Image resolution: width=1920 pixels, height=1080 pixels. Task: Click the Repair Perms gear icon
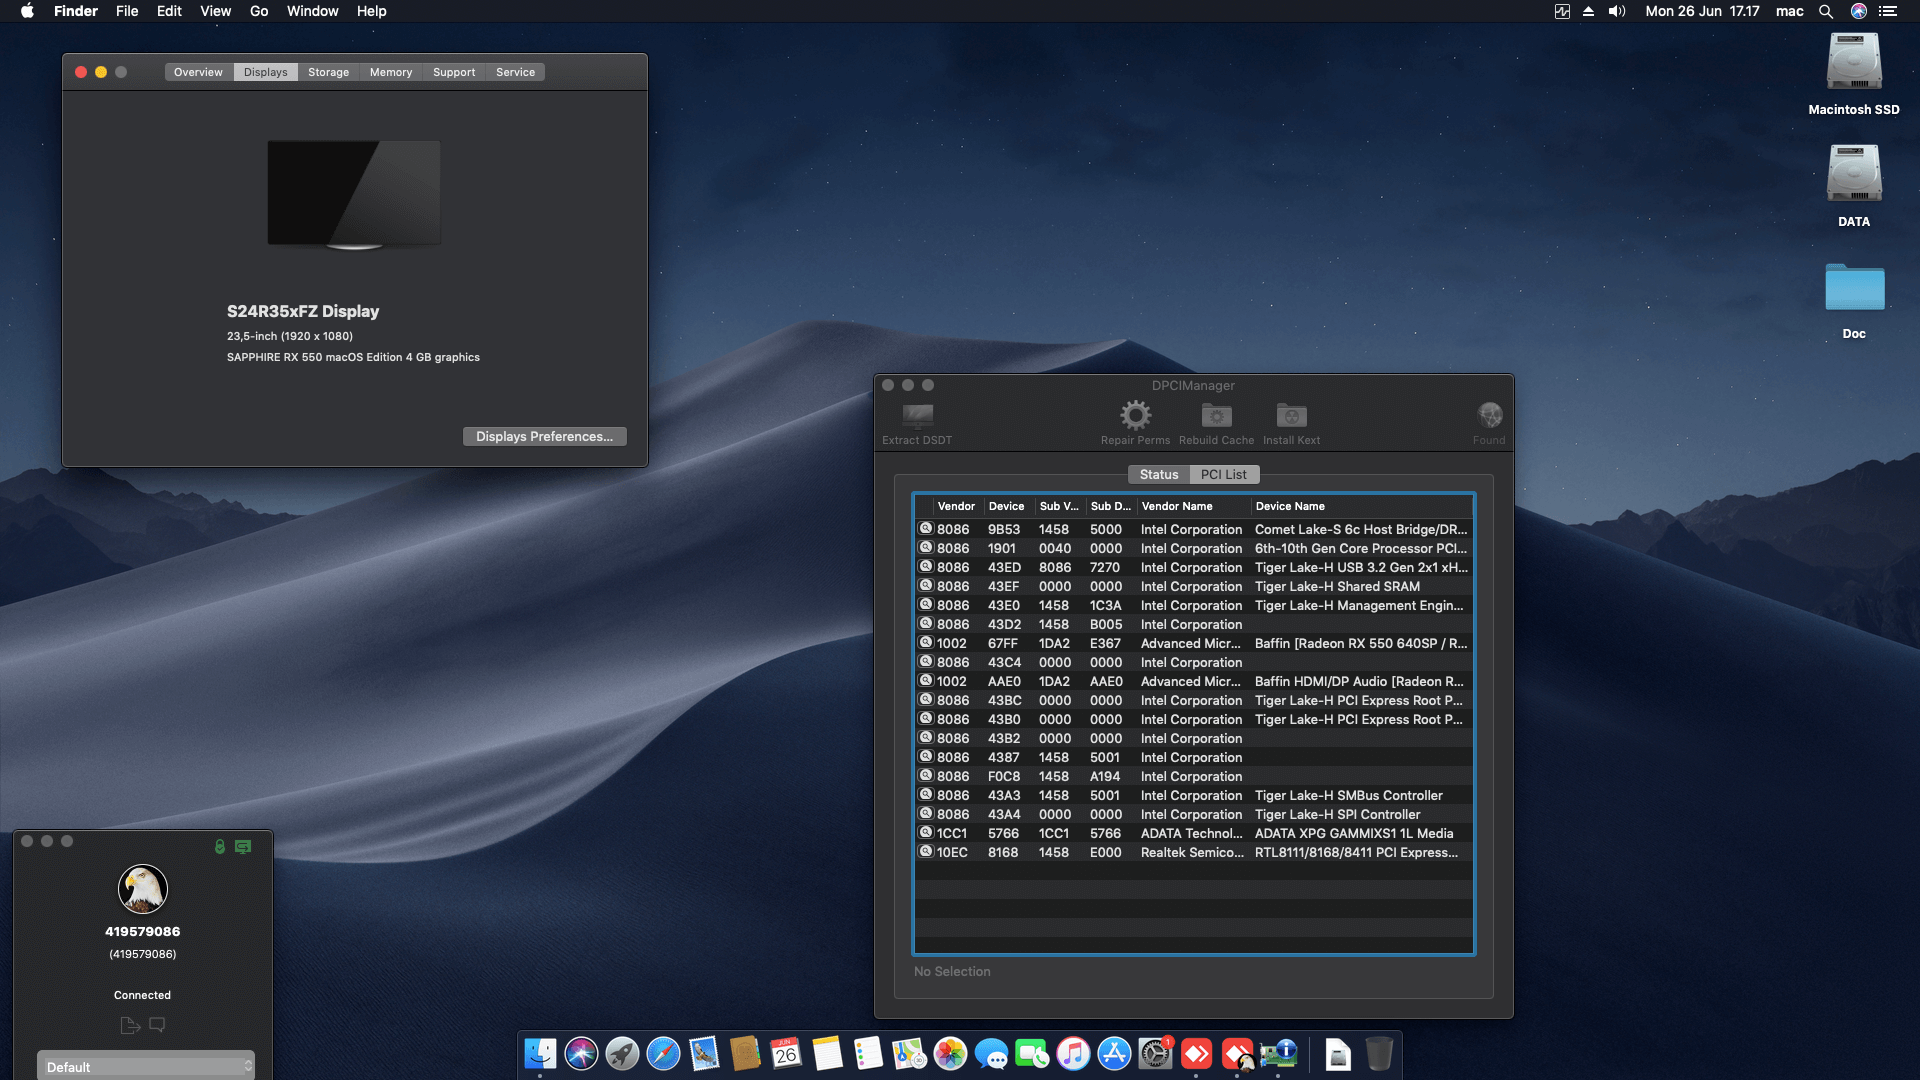[1135, 415]
